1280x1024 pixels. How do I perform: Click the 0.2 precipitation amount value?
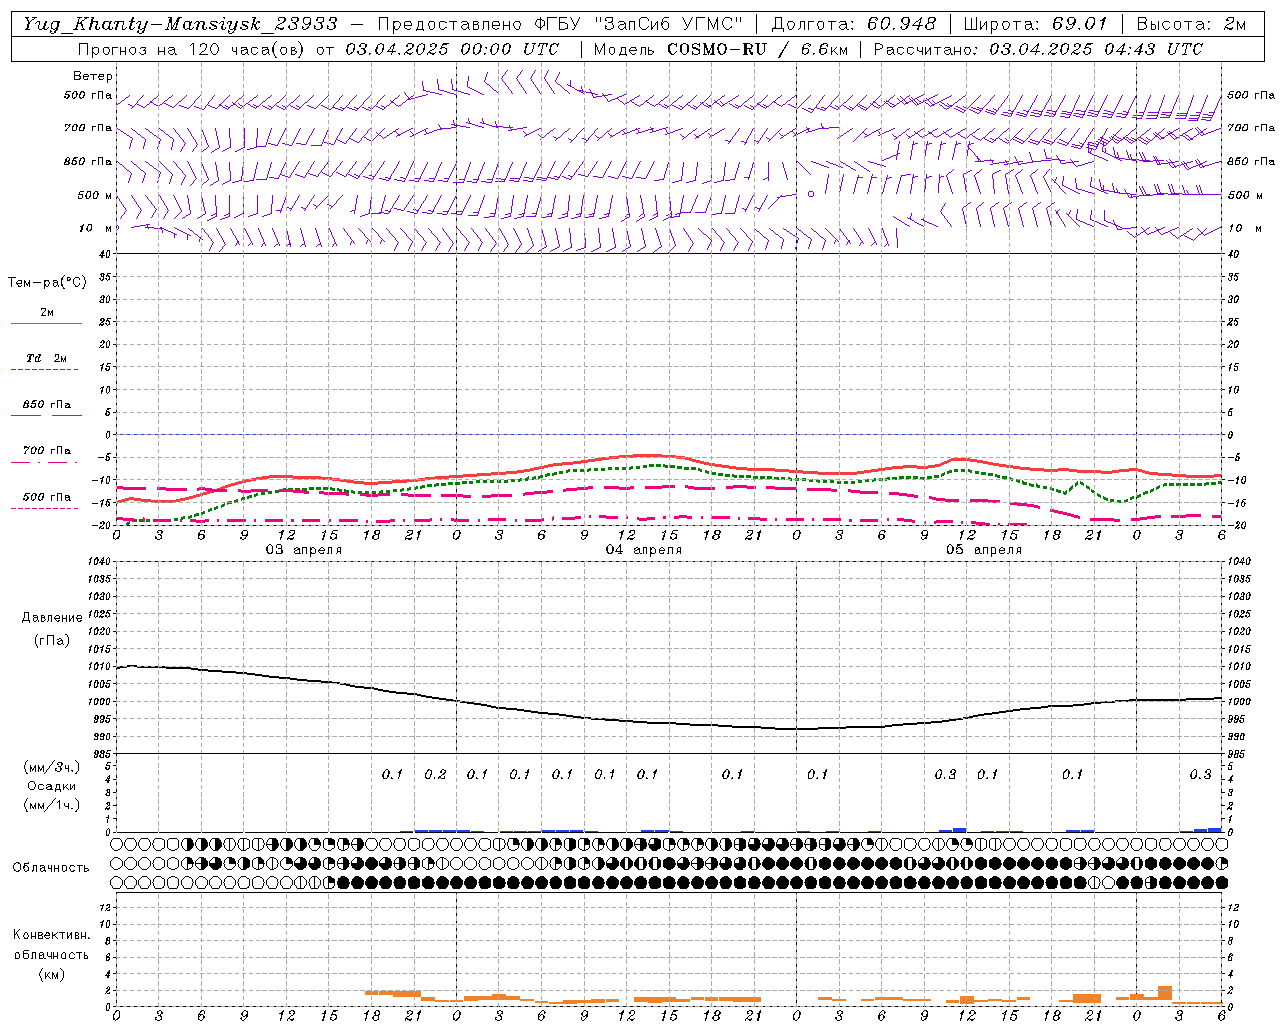tap(435, 775)
